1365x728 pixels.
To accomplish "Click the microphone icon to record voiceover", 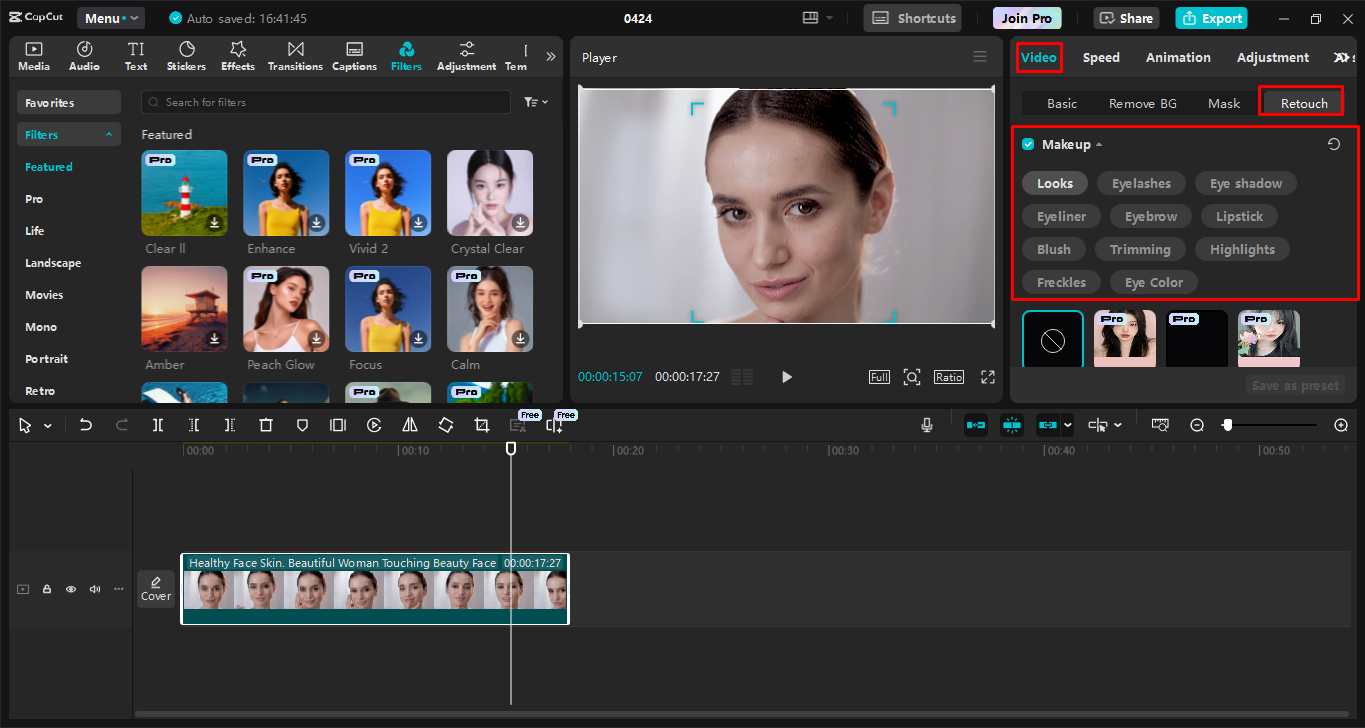I will [926, 424].
